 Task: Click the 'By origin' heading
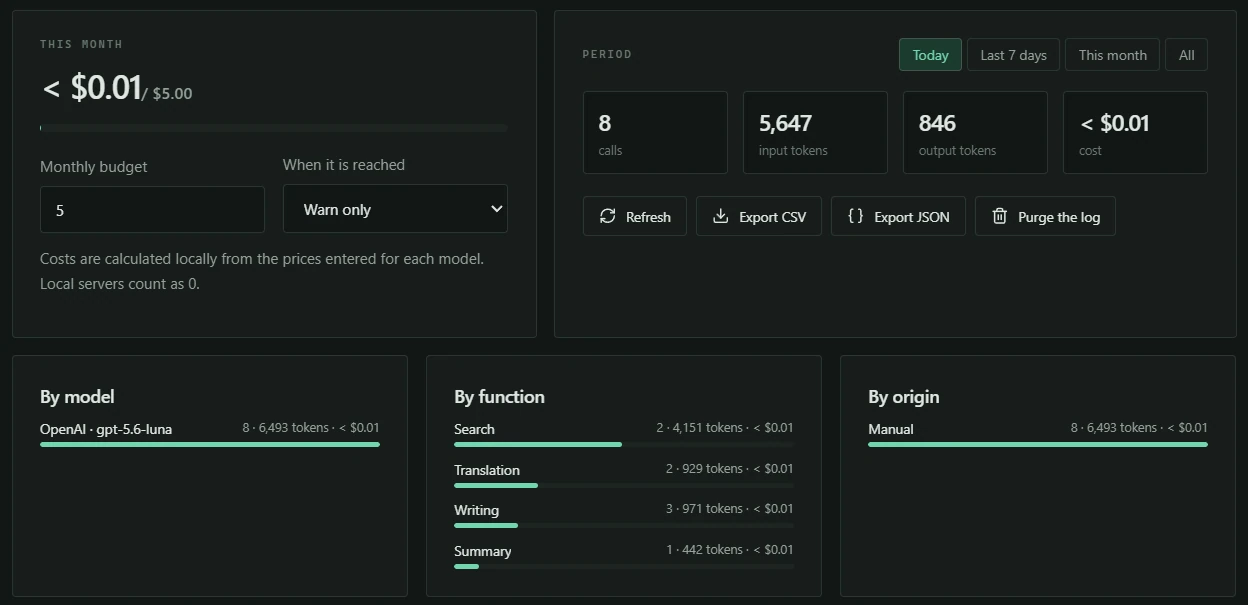coord(904,397)
